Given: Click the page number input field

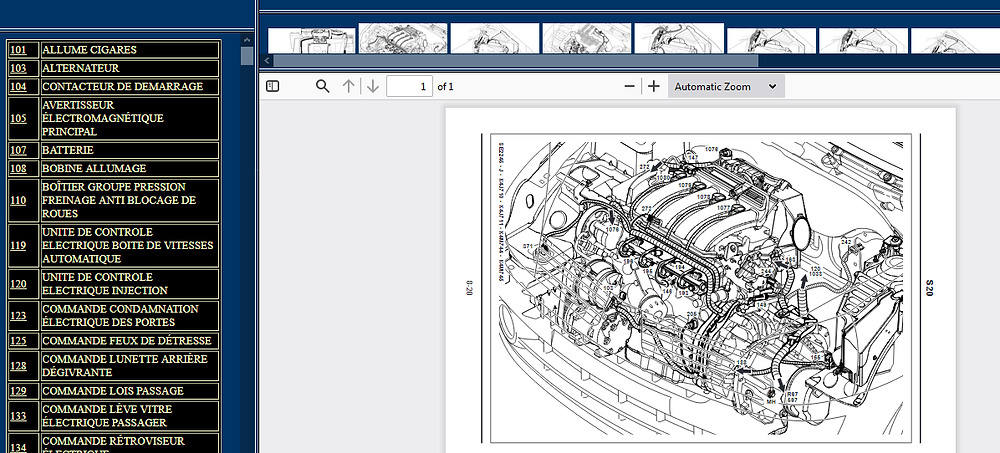Looking at the screenshot, I should (409, 86).
